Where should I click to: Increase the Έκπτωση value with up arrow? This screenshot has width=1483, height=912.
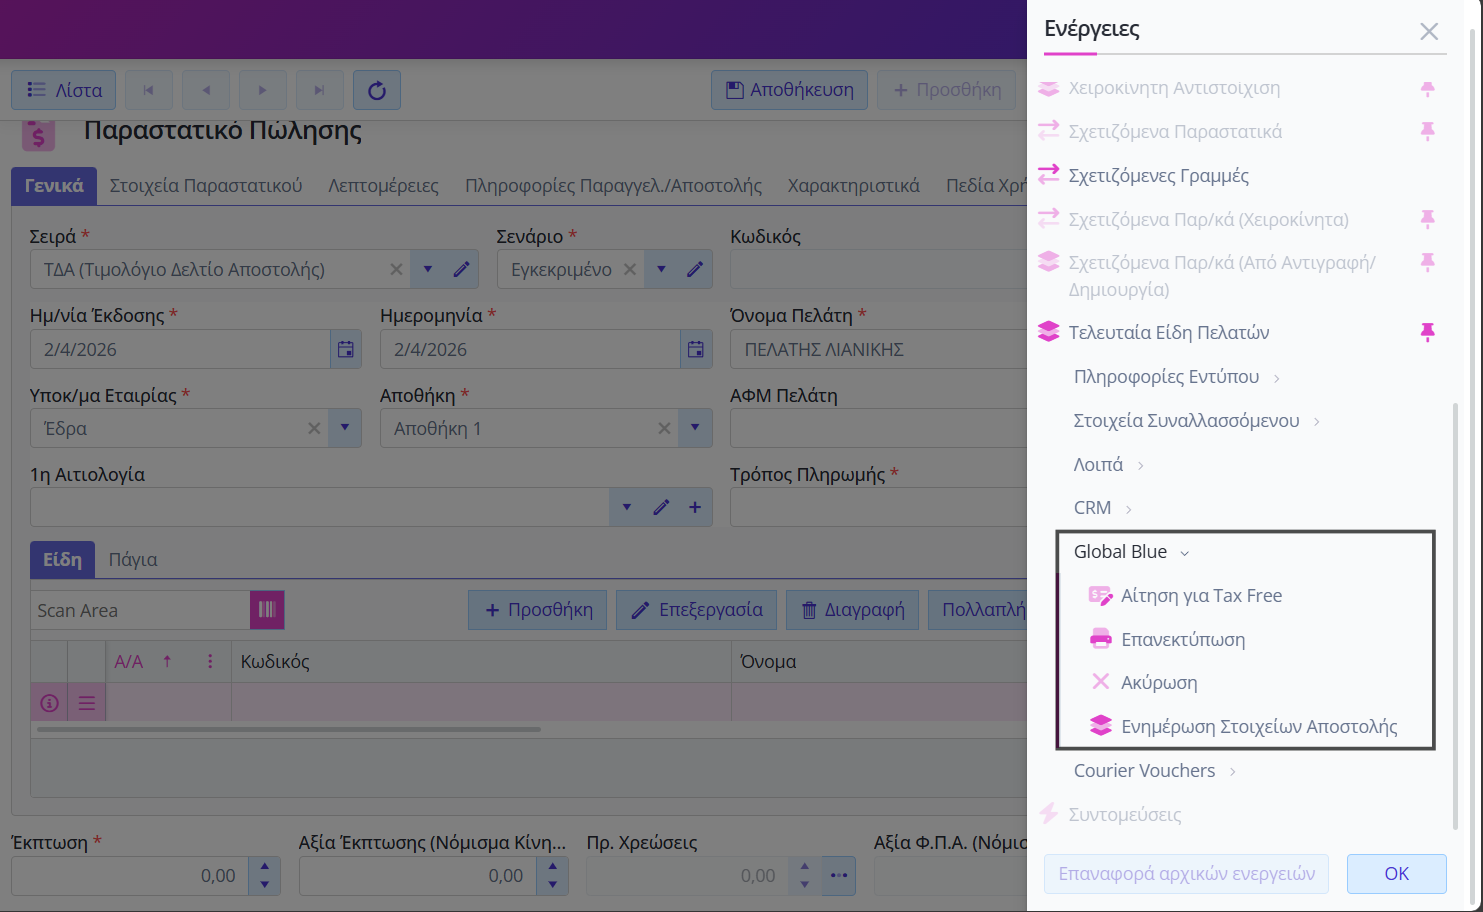(x=264, y=867)
